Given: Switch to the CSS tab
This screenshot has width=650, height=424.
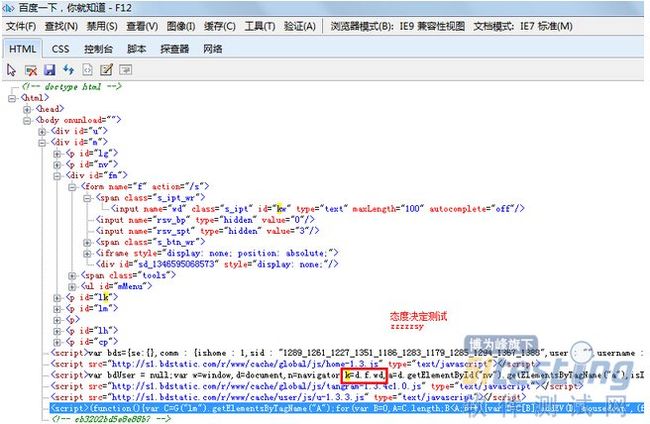Looking at the screenshot, I should pyautogui.click(x=61, y=49).
